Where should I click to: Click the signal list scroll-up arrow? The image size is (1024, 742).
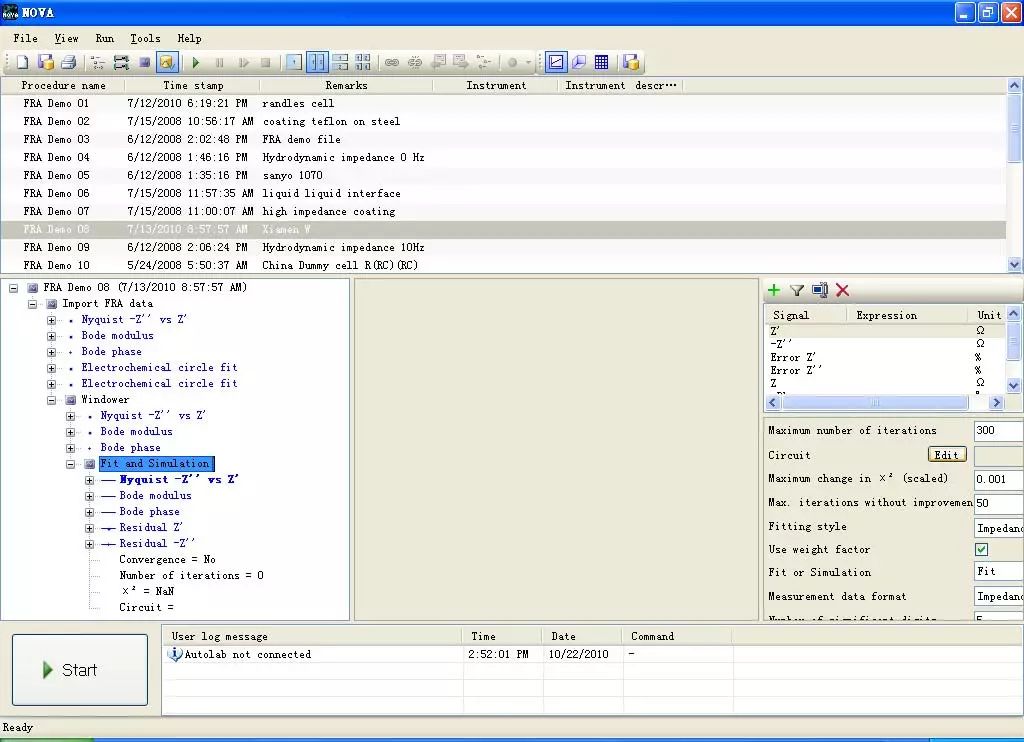(x=1014, y=314)
